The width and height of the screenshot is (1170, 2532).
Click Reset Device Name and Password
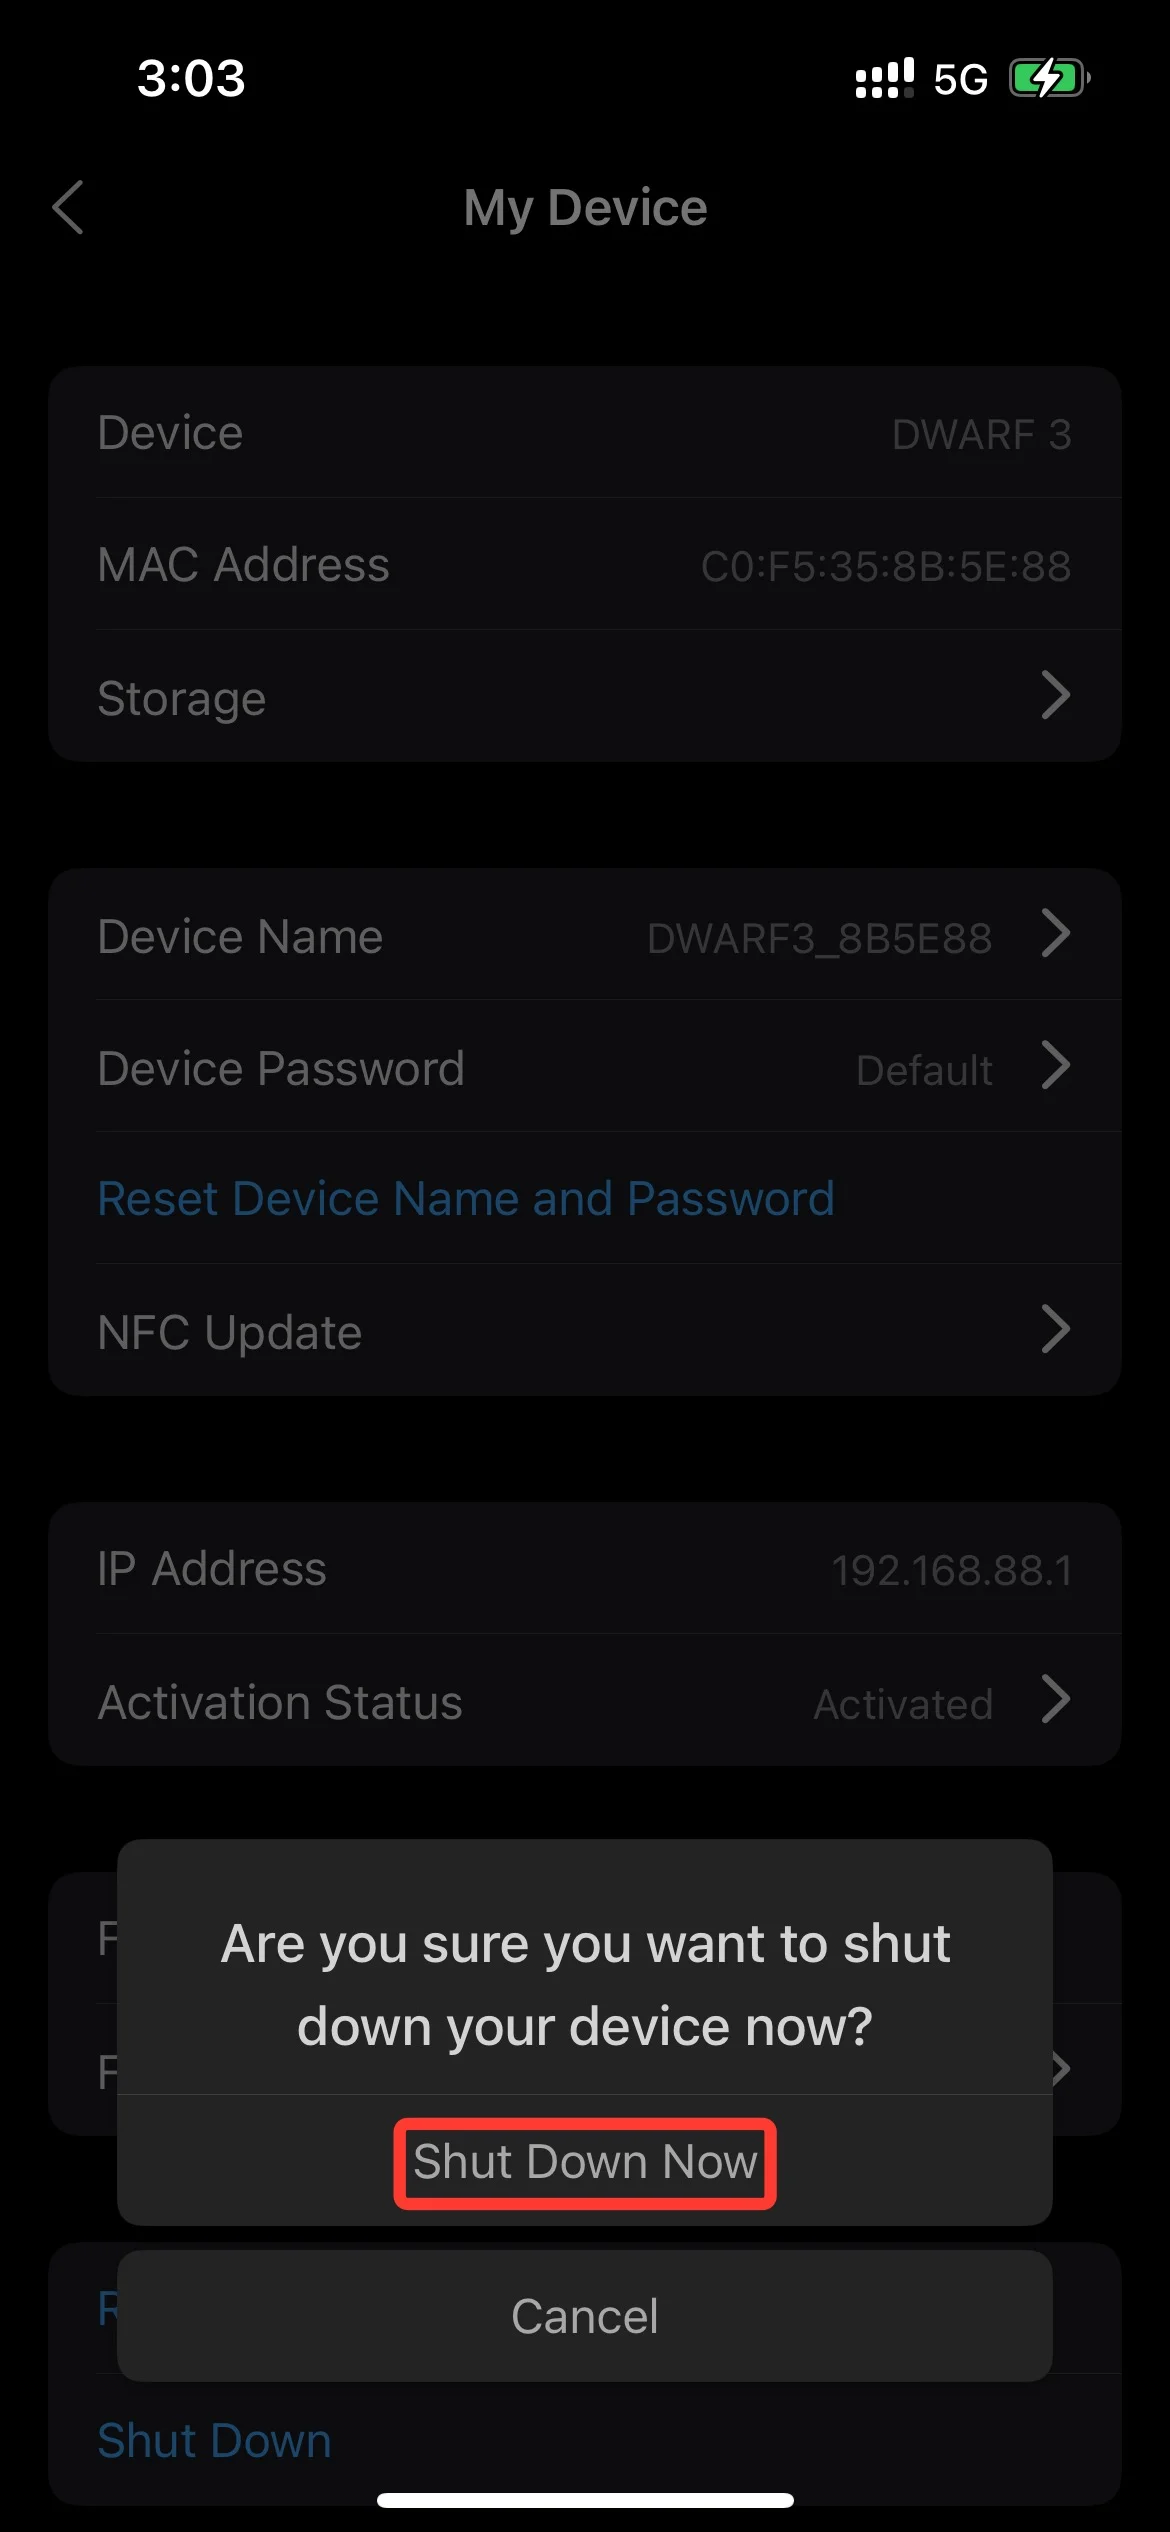[x=466, y=1198]
